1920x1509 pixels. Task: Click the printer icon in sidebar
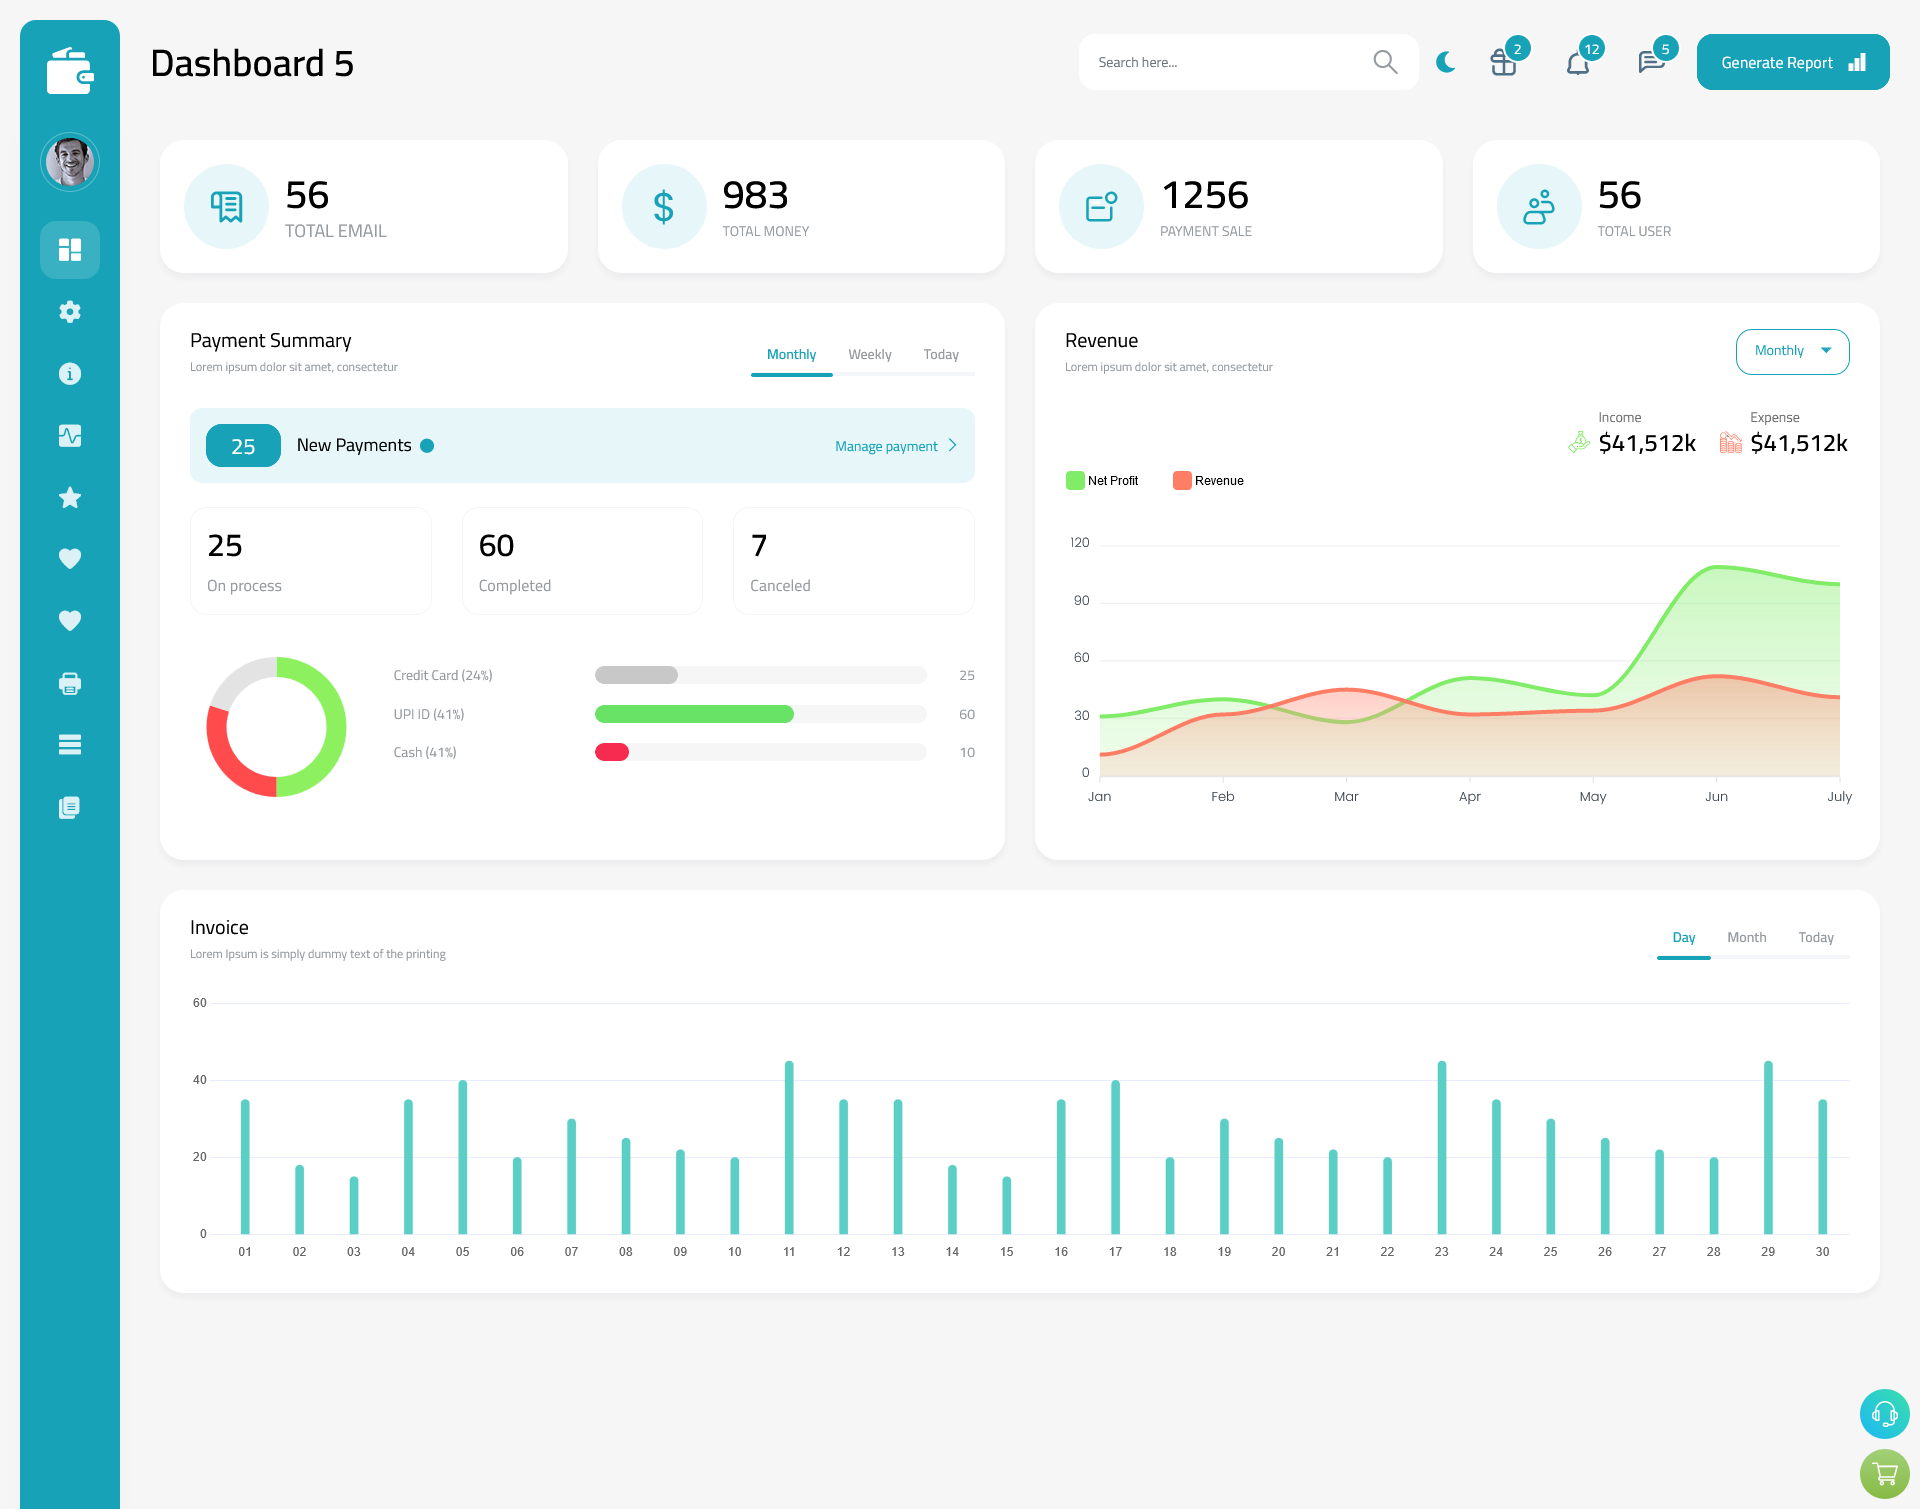(69, 683)
